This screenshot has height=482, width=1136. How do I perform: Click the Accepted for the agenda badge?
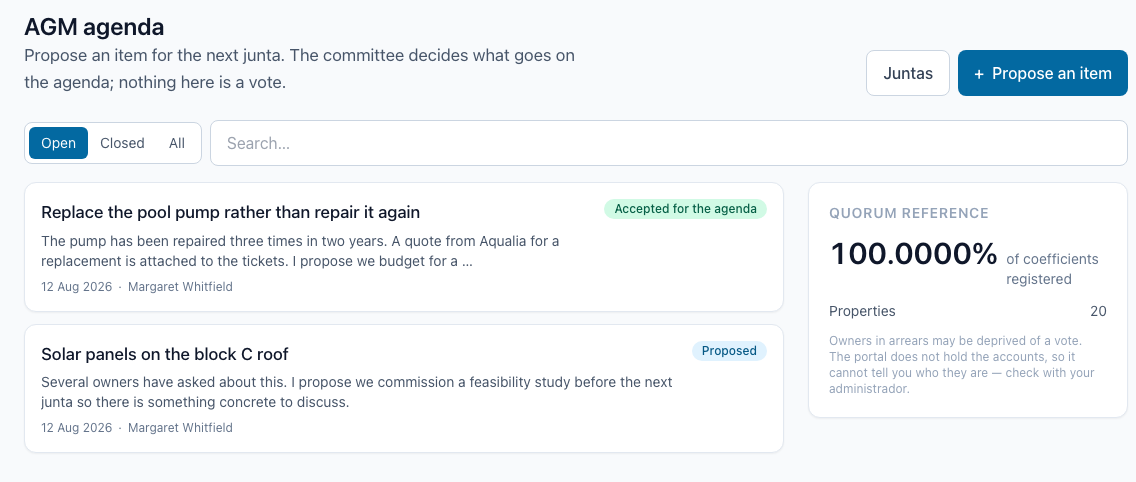(x=685, y=209)
